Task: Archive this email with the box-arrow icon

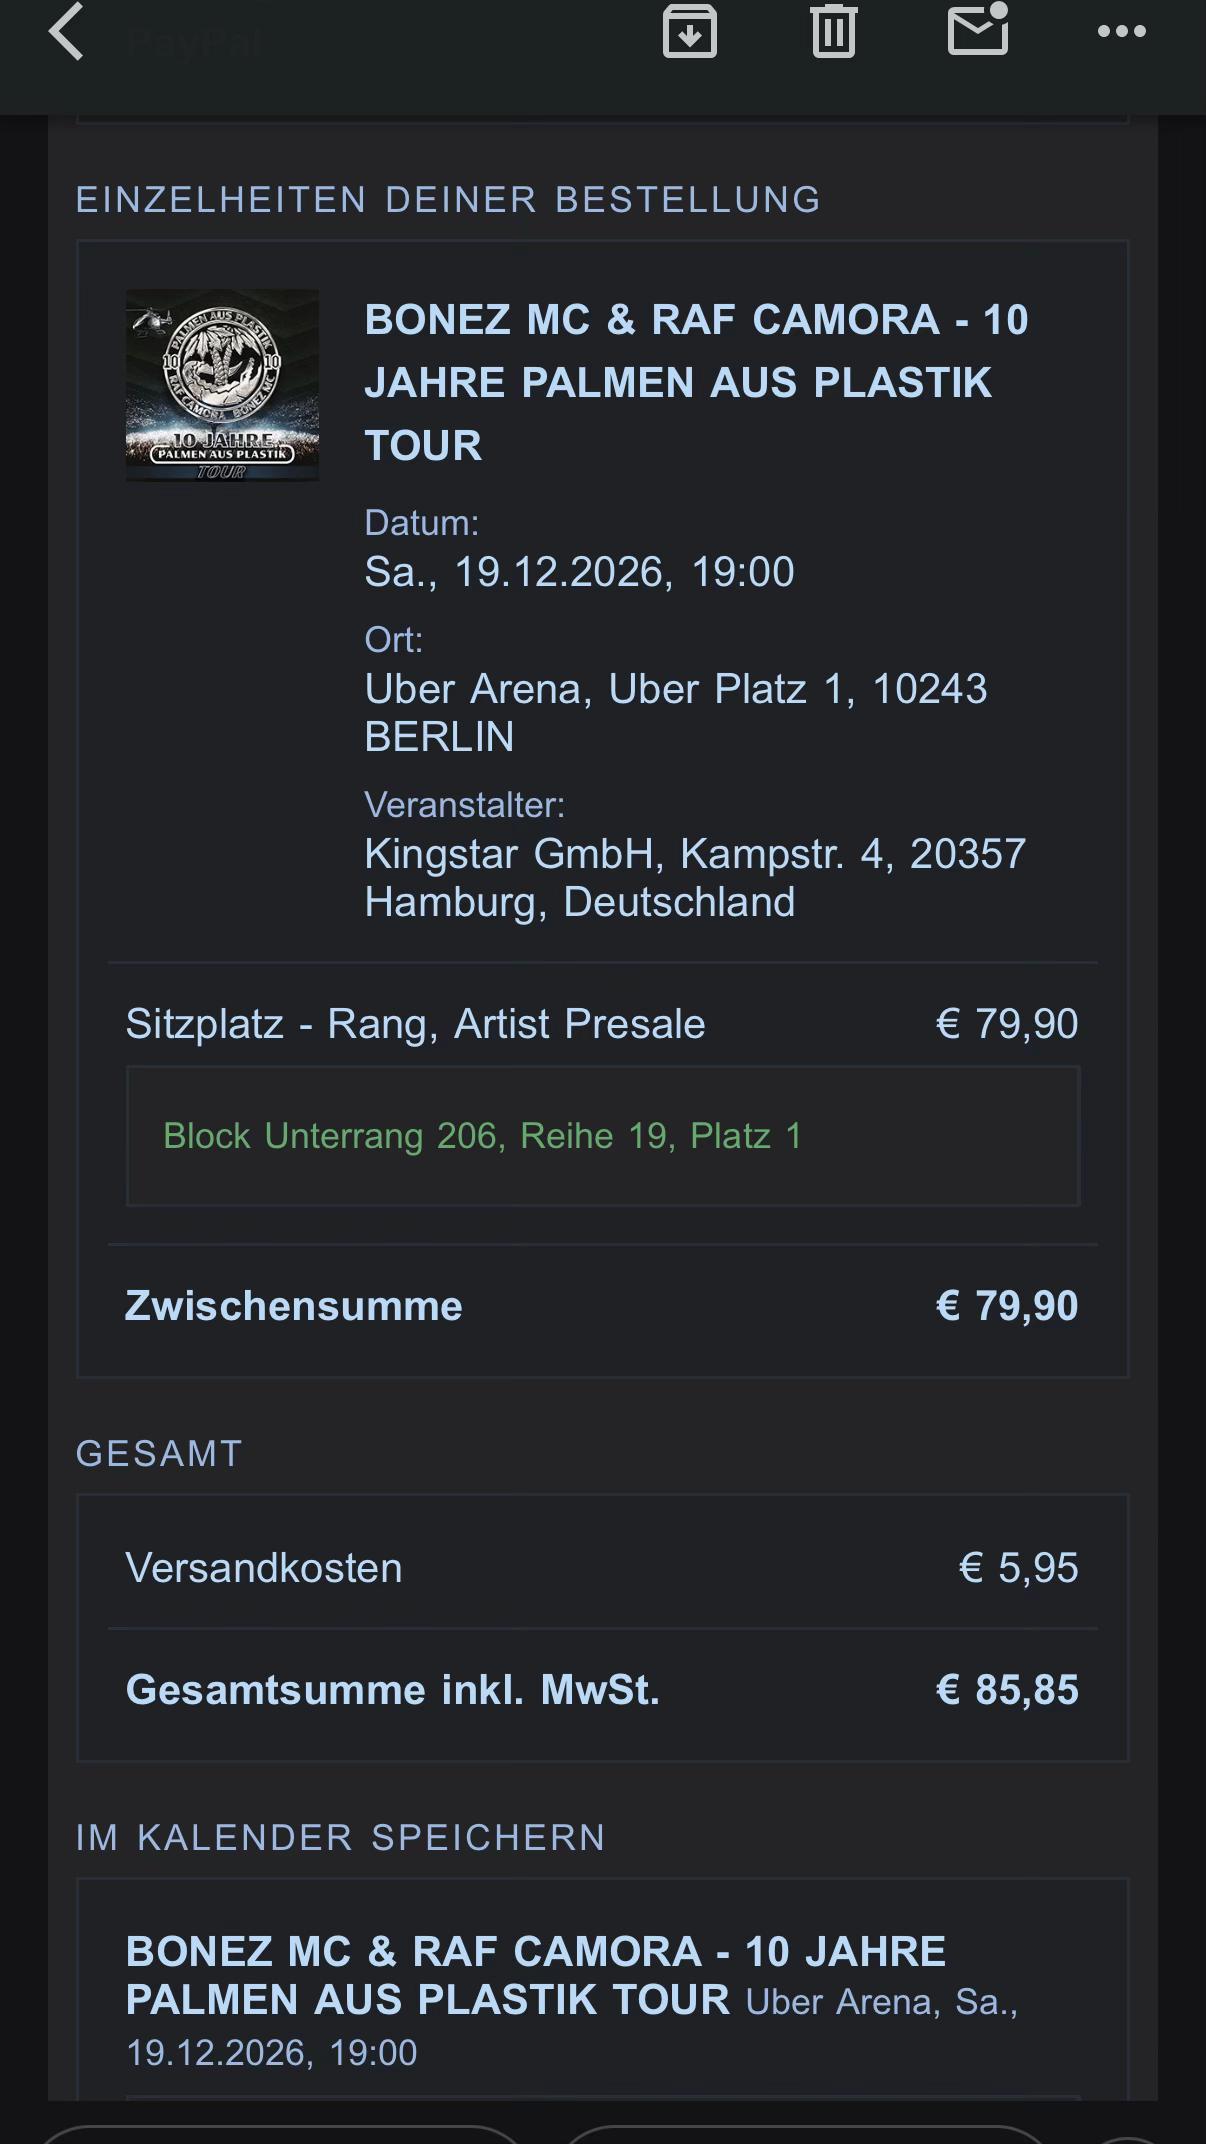Action: pos(690,31)
